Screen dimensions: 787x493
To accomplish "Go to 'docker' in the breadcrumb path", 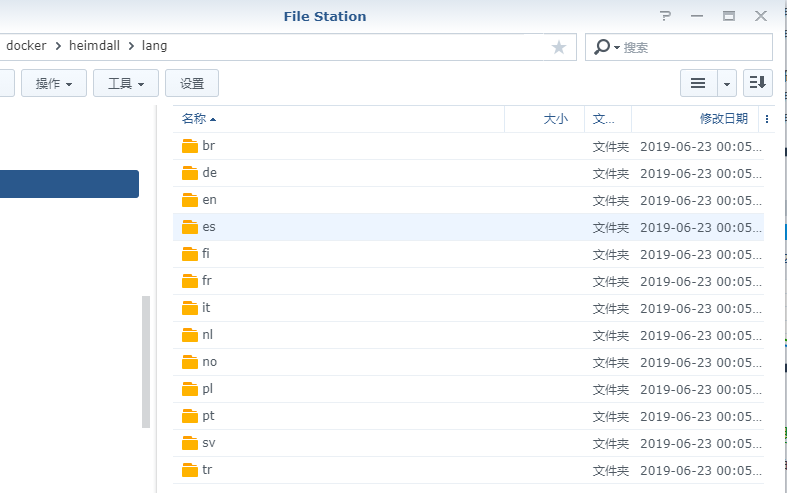I will [x=26, y=46].
